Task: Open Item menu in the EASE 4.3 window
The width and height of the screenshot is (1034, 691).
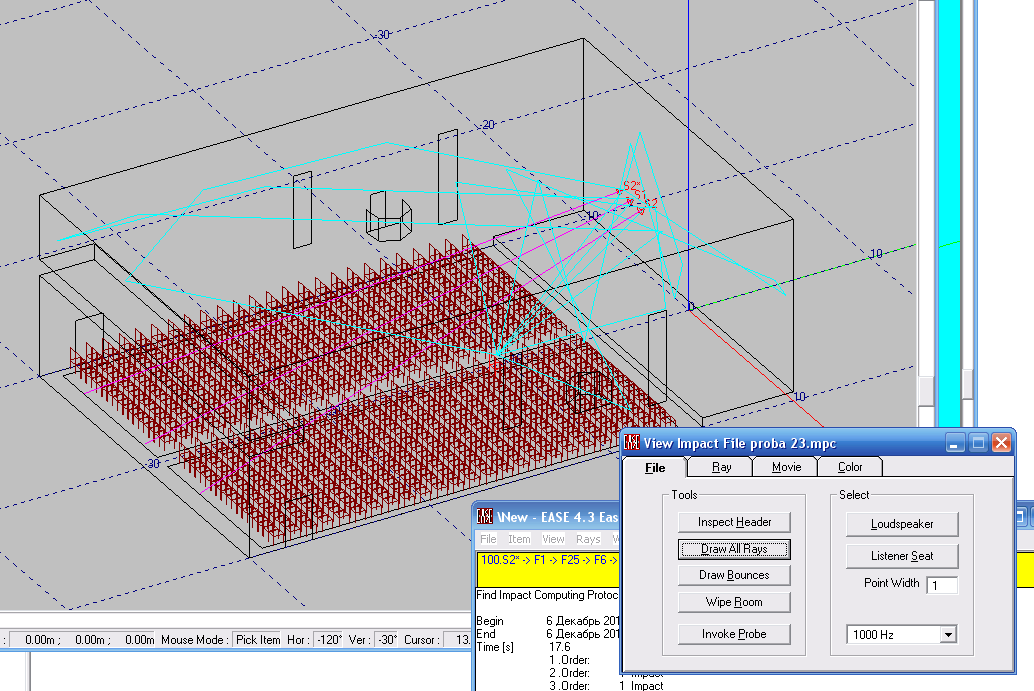Action: [519, 539]
